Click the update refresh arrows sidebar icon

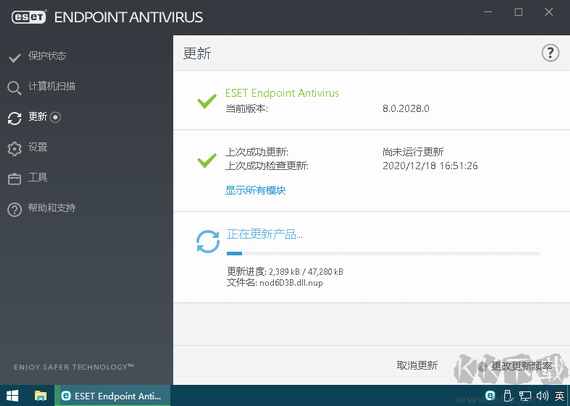pos(15,118)
